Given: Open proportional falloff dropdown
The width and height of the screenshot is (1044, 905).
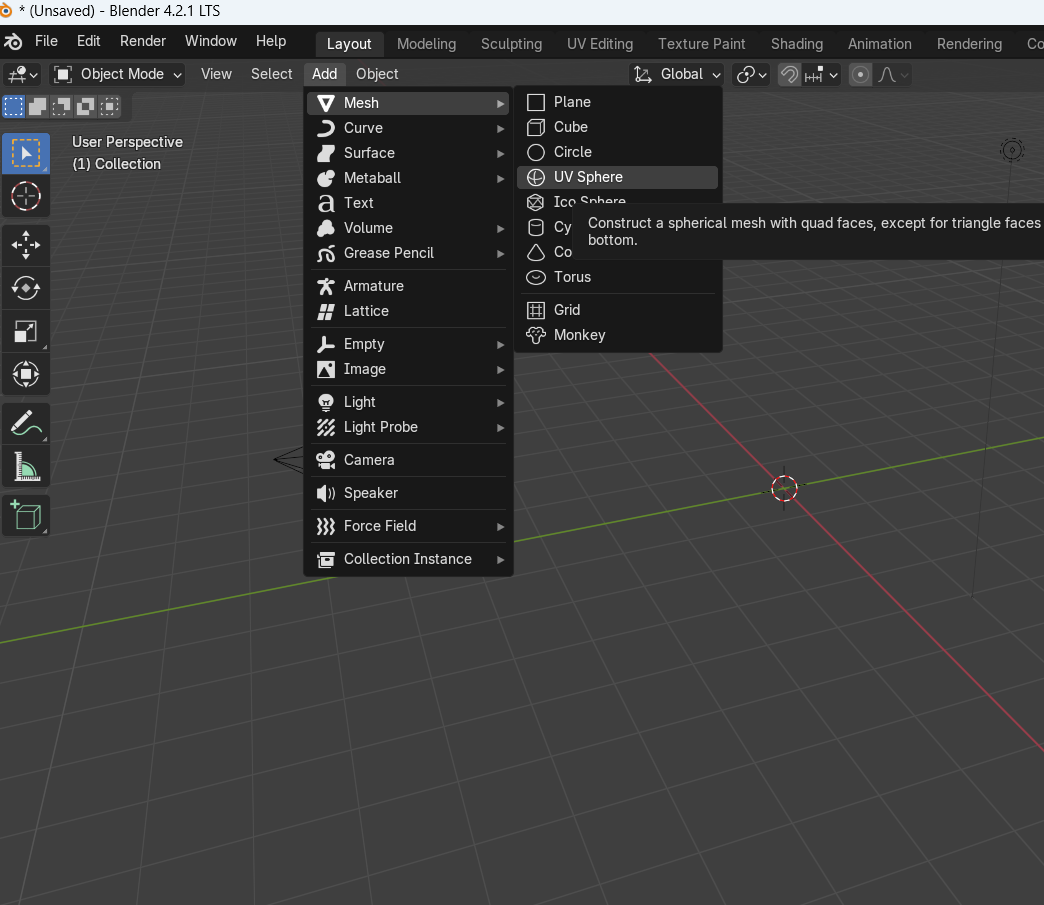Looking at the screenshot, I should tap(892, 74).
